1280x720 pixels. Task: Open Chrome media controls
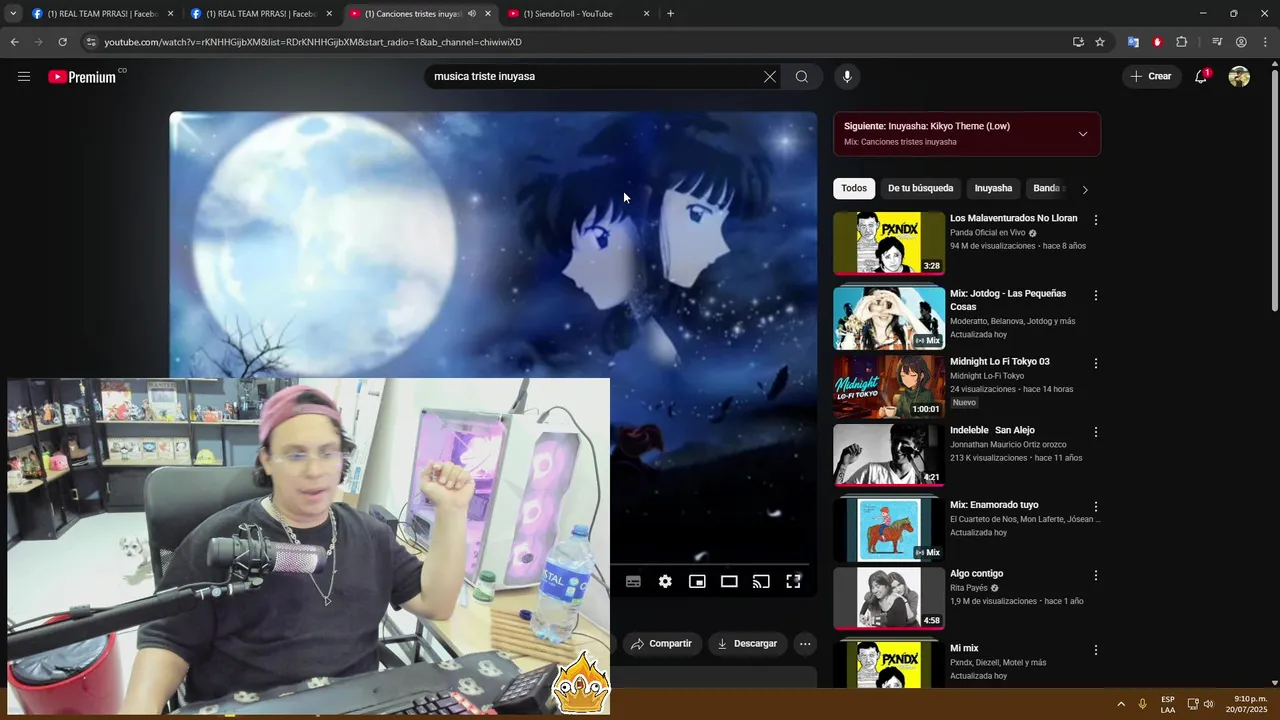point(1217,42)
